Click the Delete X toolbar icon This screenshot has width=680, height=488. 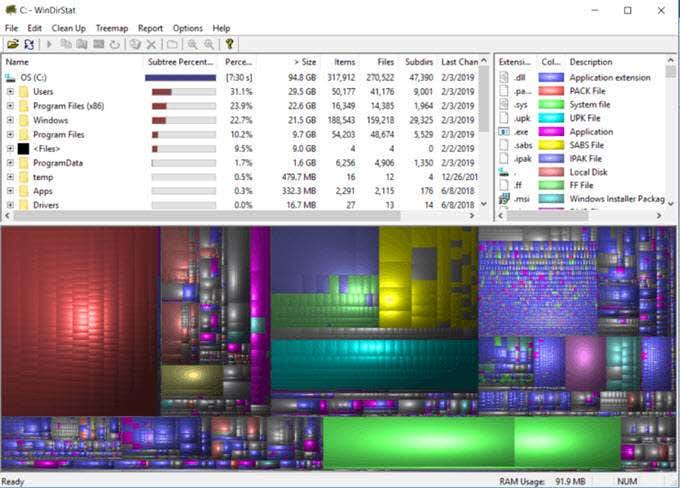[x=152, y=44]
